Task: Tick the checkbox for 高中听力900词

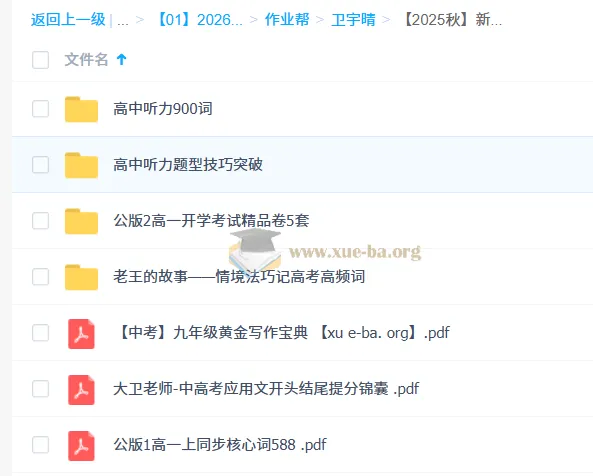Action: point(40,109)
